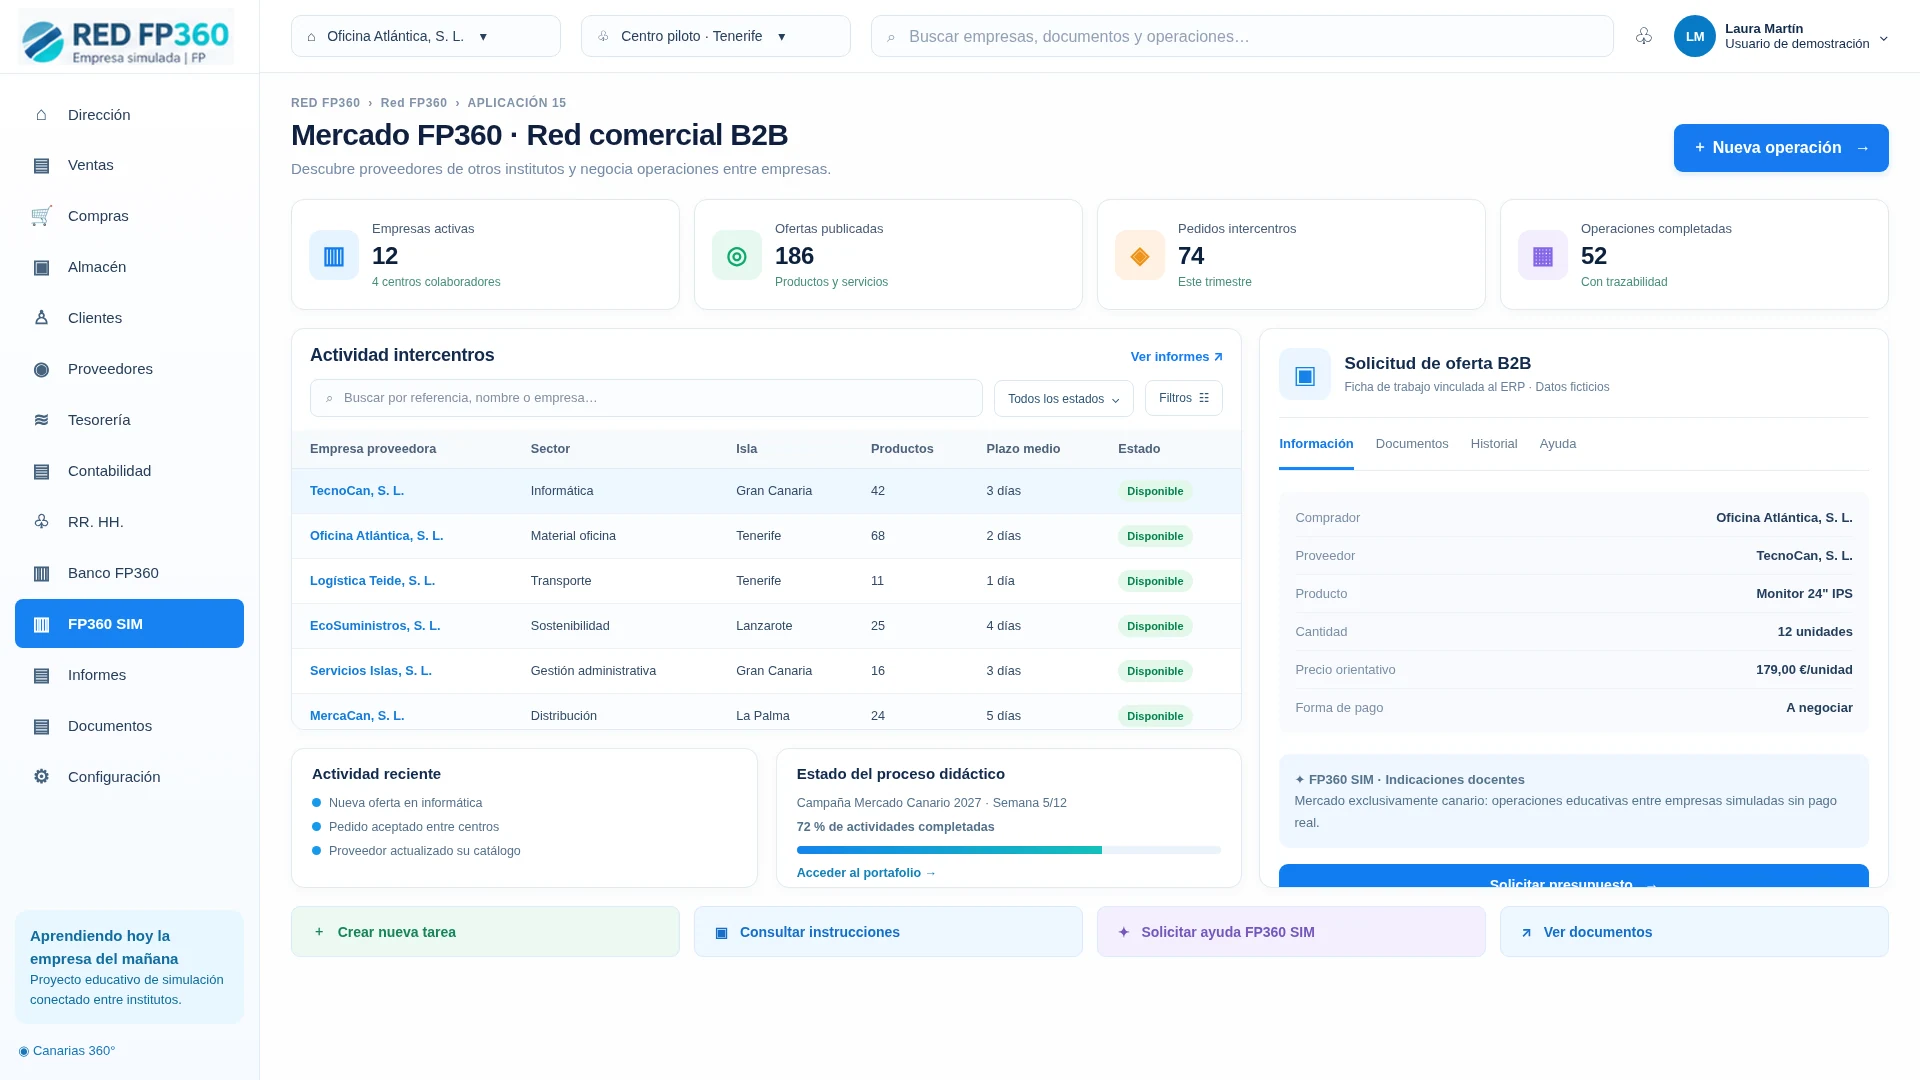Click the activities completion progress bar
Viewport: 1920px width, 1080px height.
coord(1009,850)
